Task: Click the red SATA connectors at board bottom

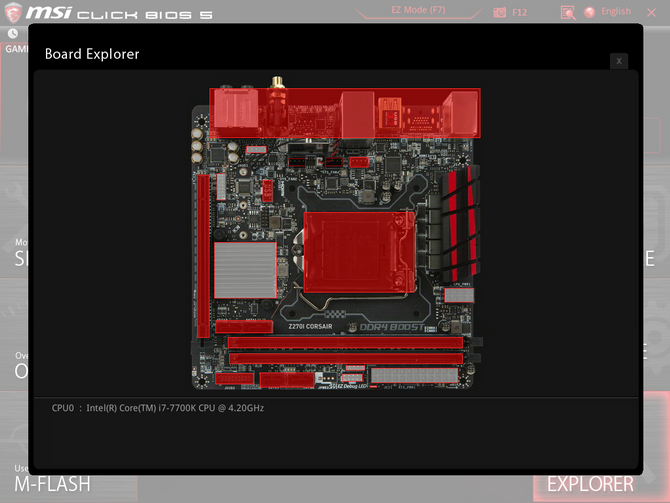Action: click(x=287, y=379)
